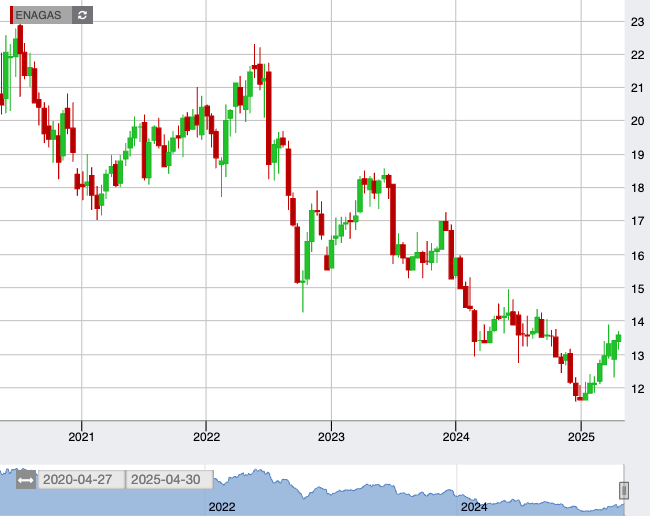This screenshot has width=656, height=521.
Task: Click the navigator area chart near 2022
Action: coord(222,507)
